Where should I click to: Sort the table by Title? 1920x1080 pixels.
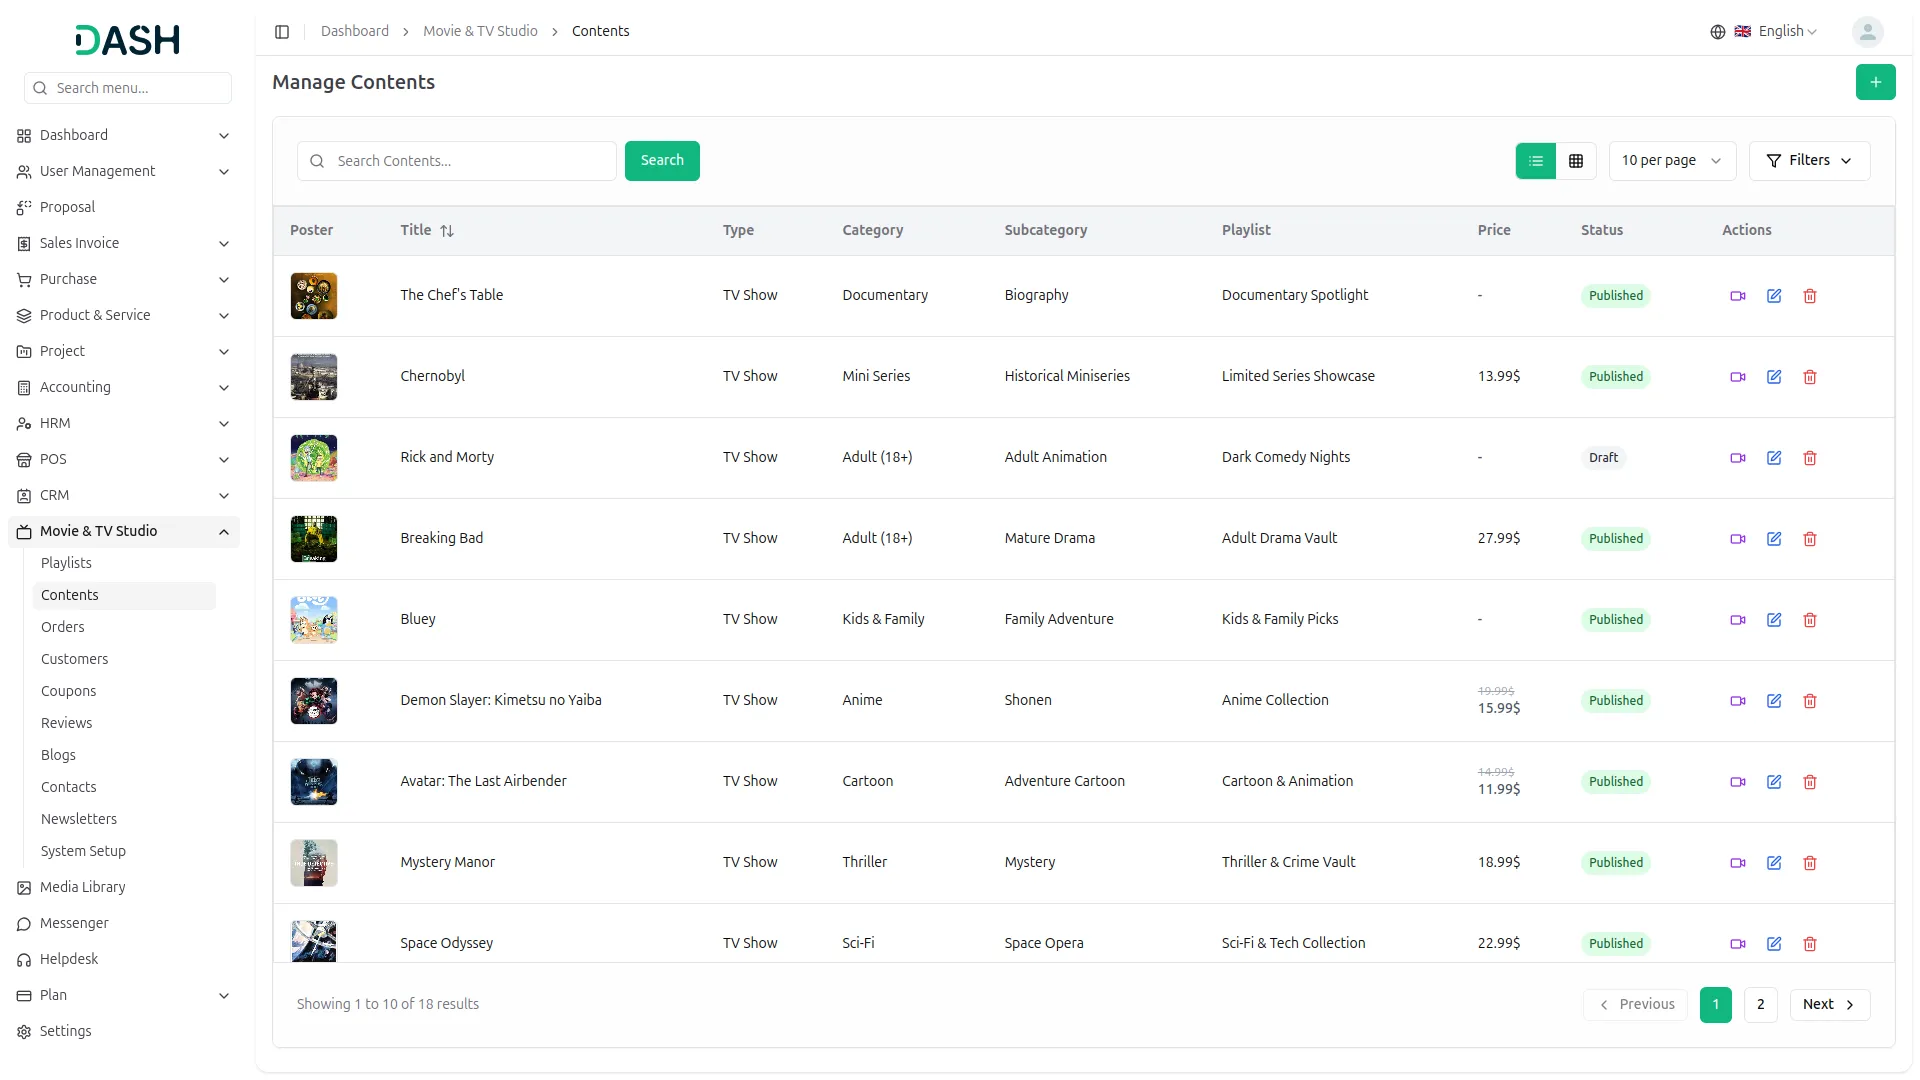pos(427,230)
